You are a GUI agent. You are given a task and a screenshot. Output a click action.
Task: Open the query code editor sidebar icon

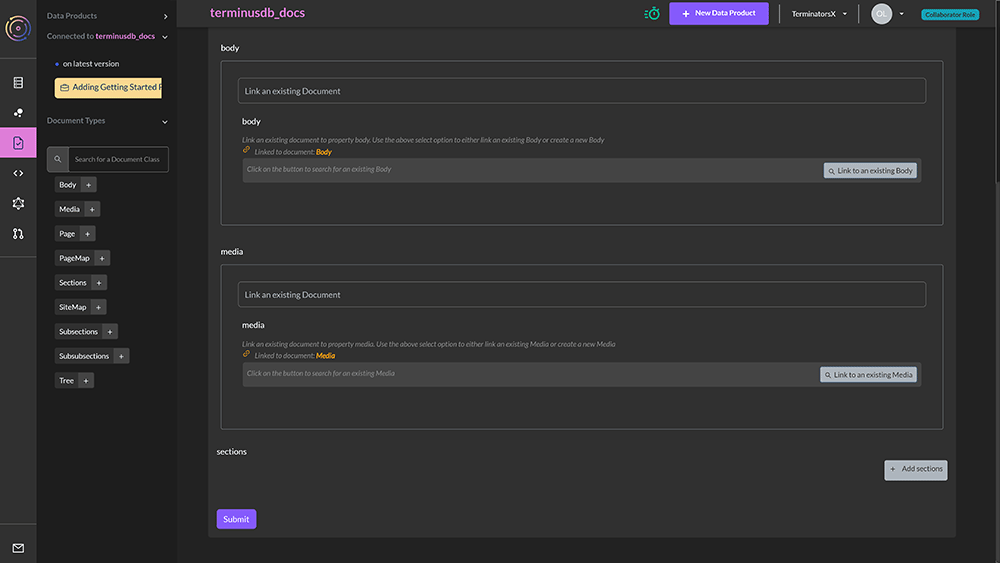(x=18, y=173)
